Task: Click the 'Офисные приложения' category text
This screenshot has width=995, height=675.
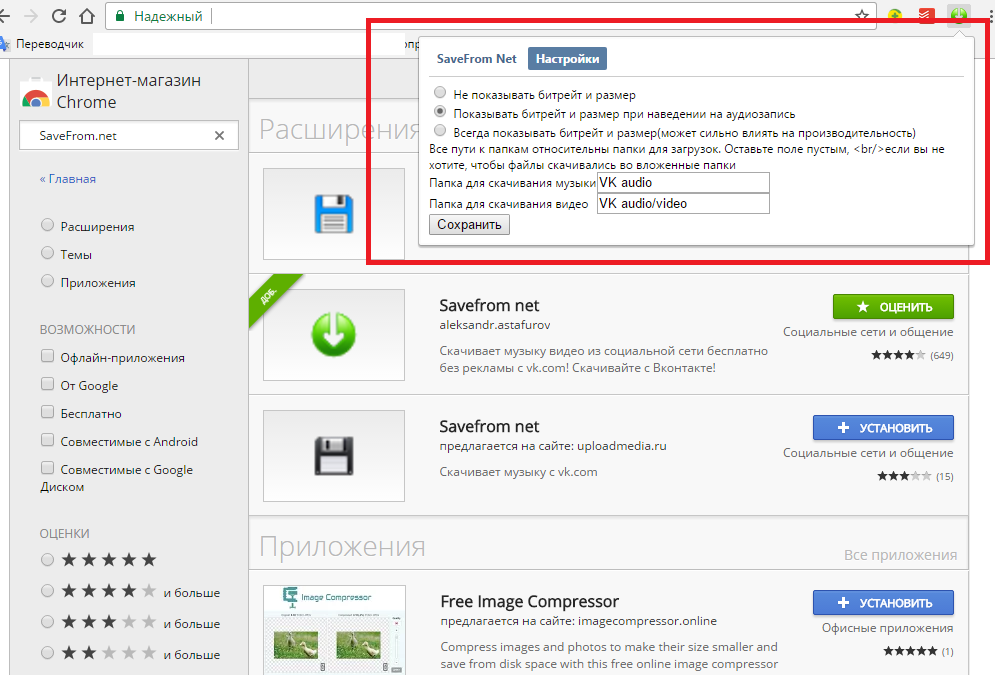Action: pyautogui.click(x=887, y=628)
